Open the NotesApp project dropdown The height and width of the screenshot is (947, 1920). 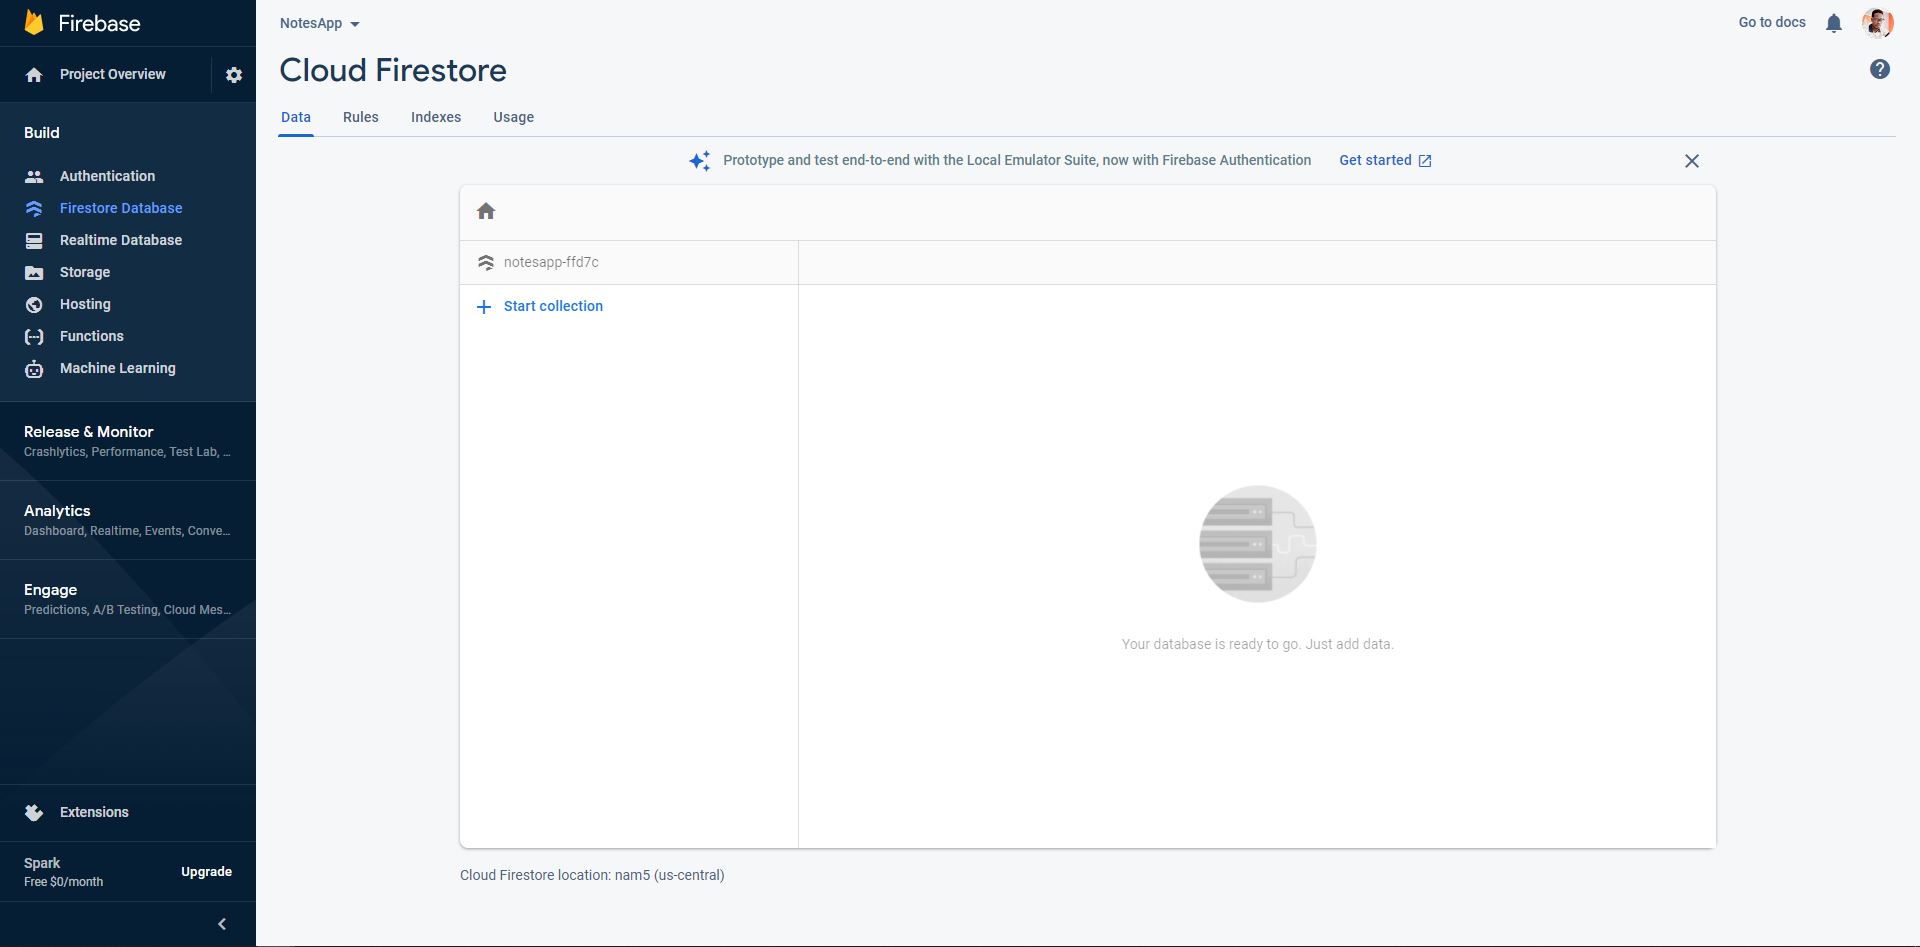click(320, 23)
